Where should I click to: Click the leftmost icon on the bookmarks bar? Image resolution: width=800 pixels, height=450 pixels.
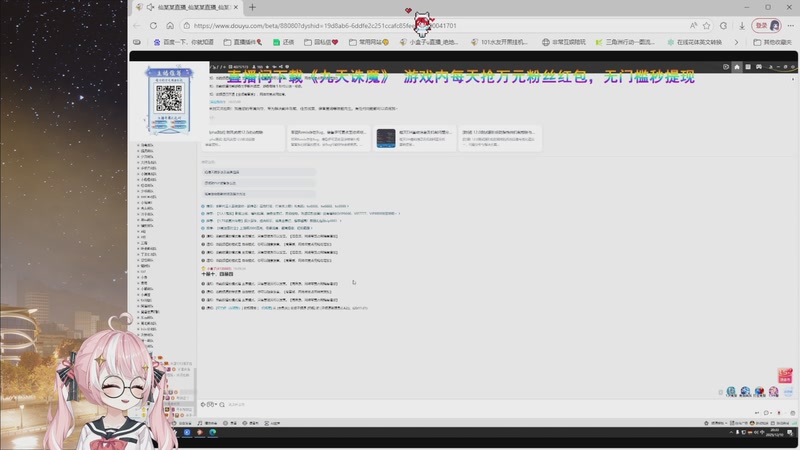pyautogui.click(x=137, y=42)
